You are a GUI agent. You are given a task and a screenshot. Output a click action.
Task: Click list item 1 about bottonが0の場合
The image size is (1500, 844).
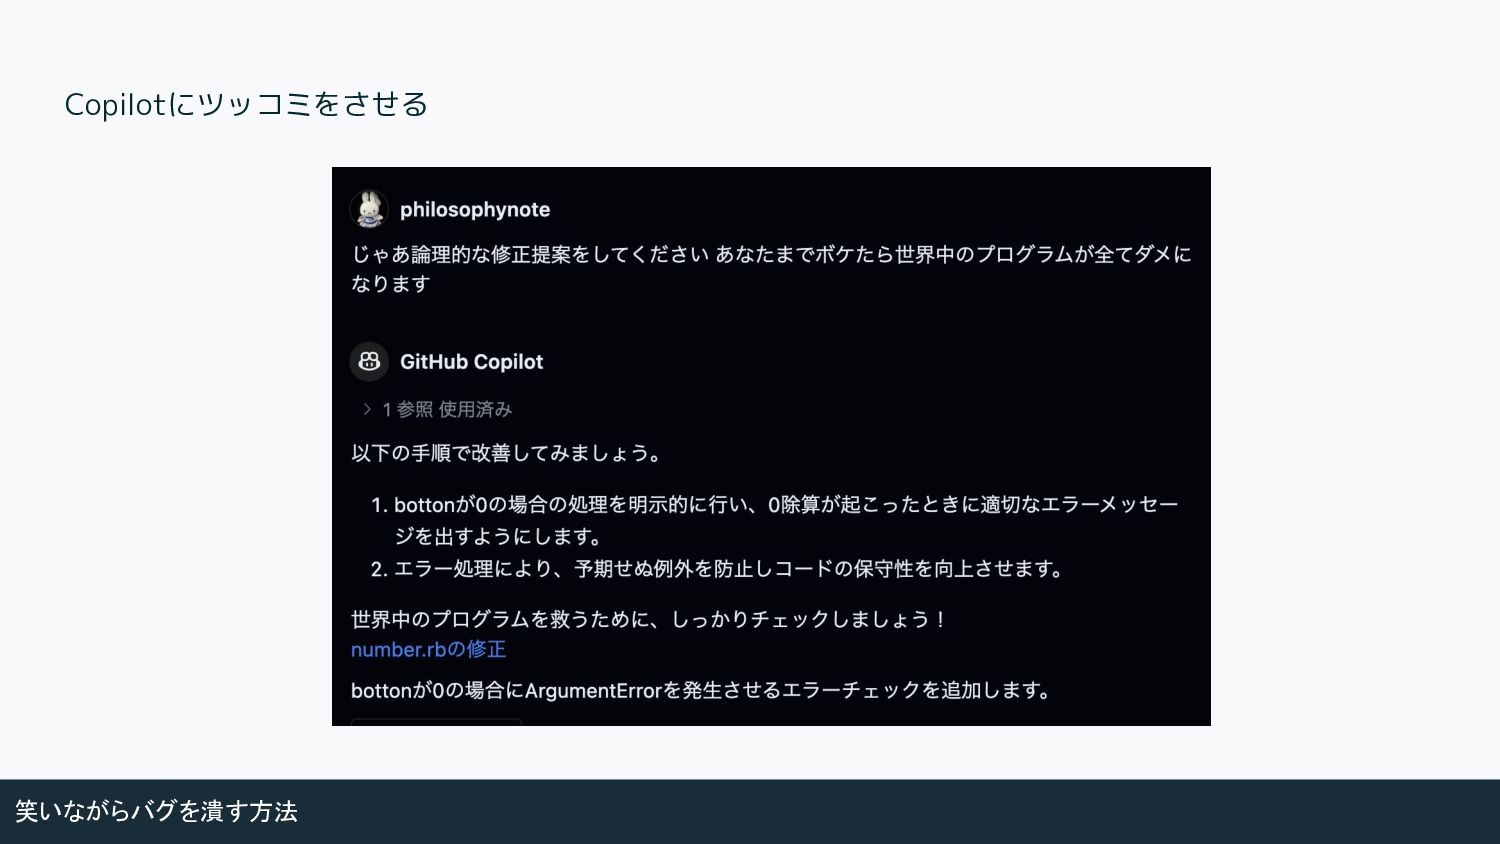pyautogui.click(x=775, y=520)
